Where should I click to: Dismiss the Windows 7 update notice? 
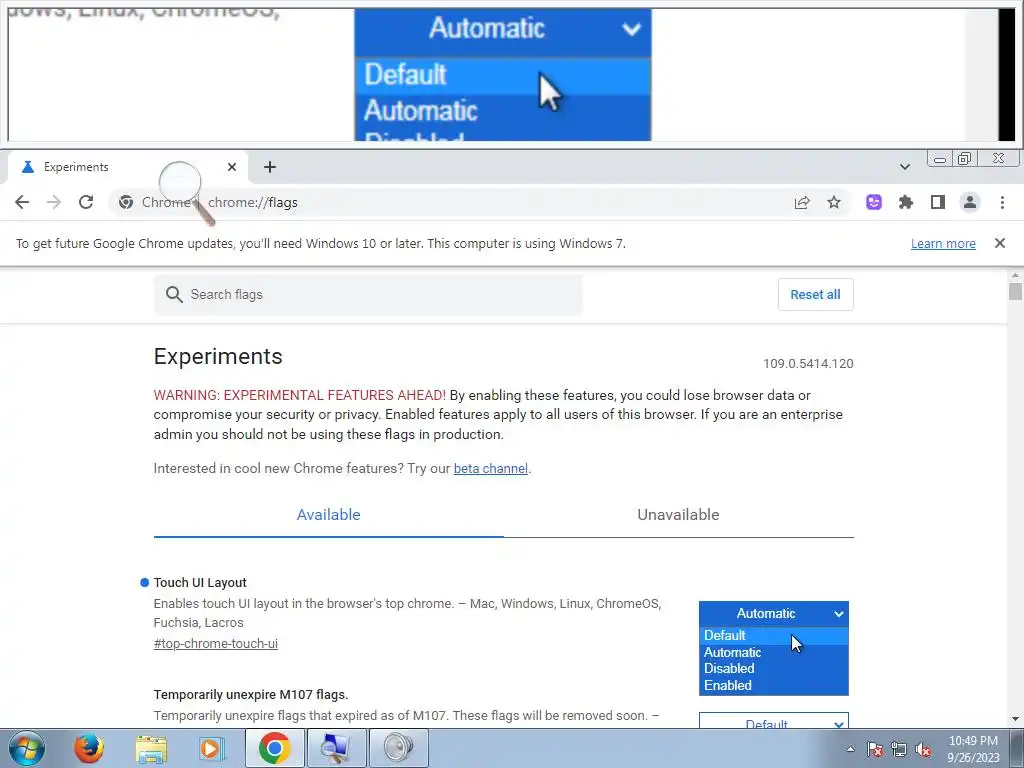click(x=1000, y=243)
